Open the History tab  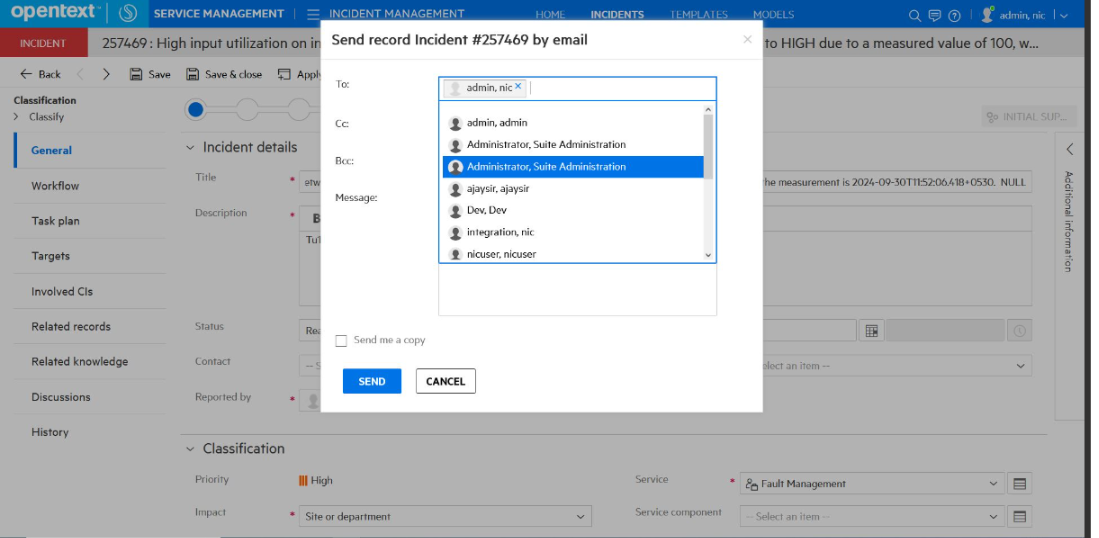click(x=90, y=432)
